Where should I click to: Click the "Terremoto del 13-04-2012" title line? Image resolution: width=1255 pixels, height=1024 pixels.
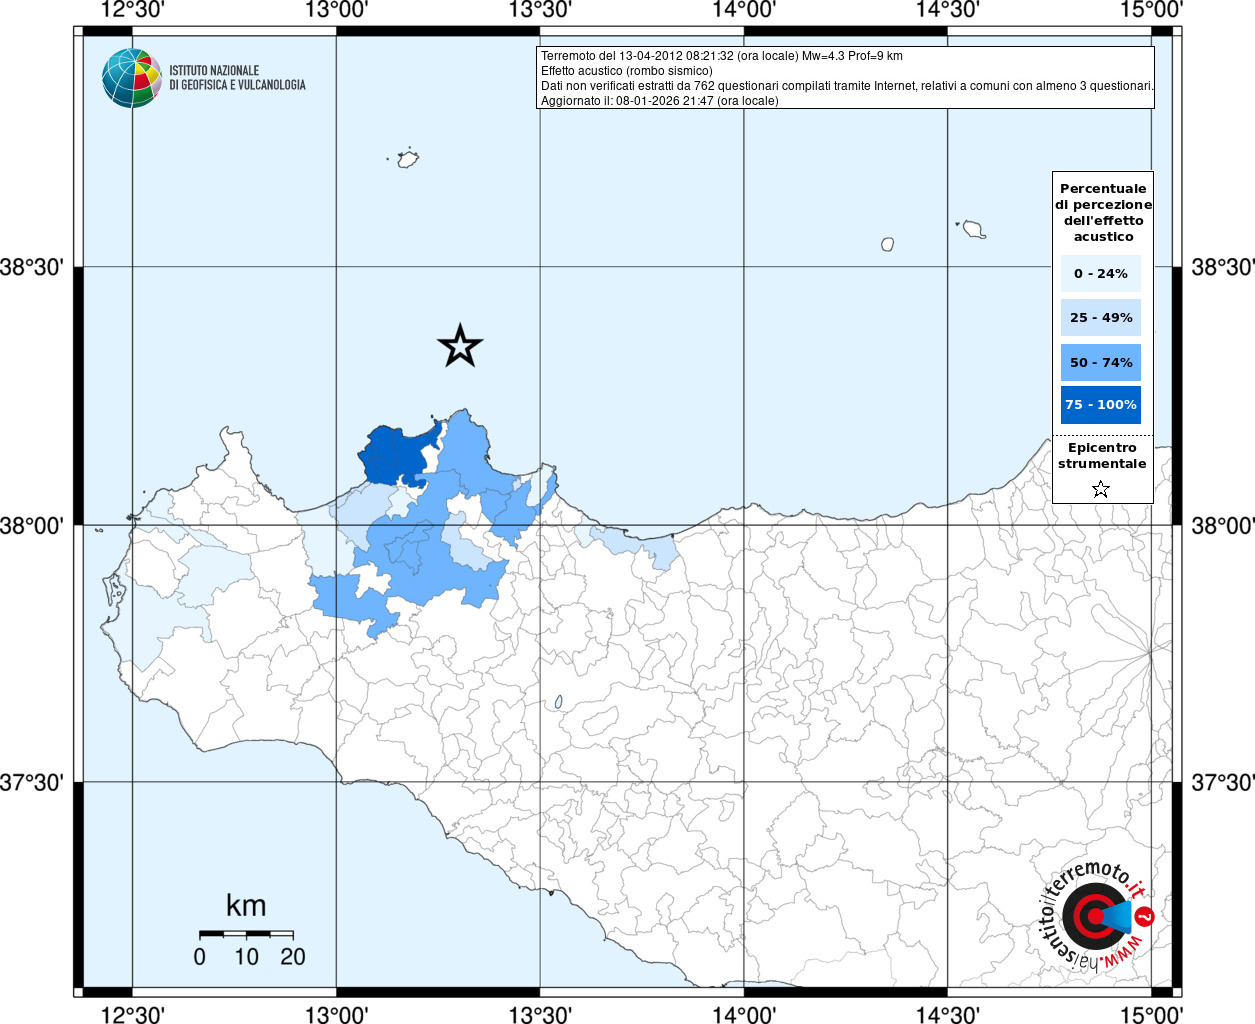(x=721, y=56)
